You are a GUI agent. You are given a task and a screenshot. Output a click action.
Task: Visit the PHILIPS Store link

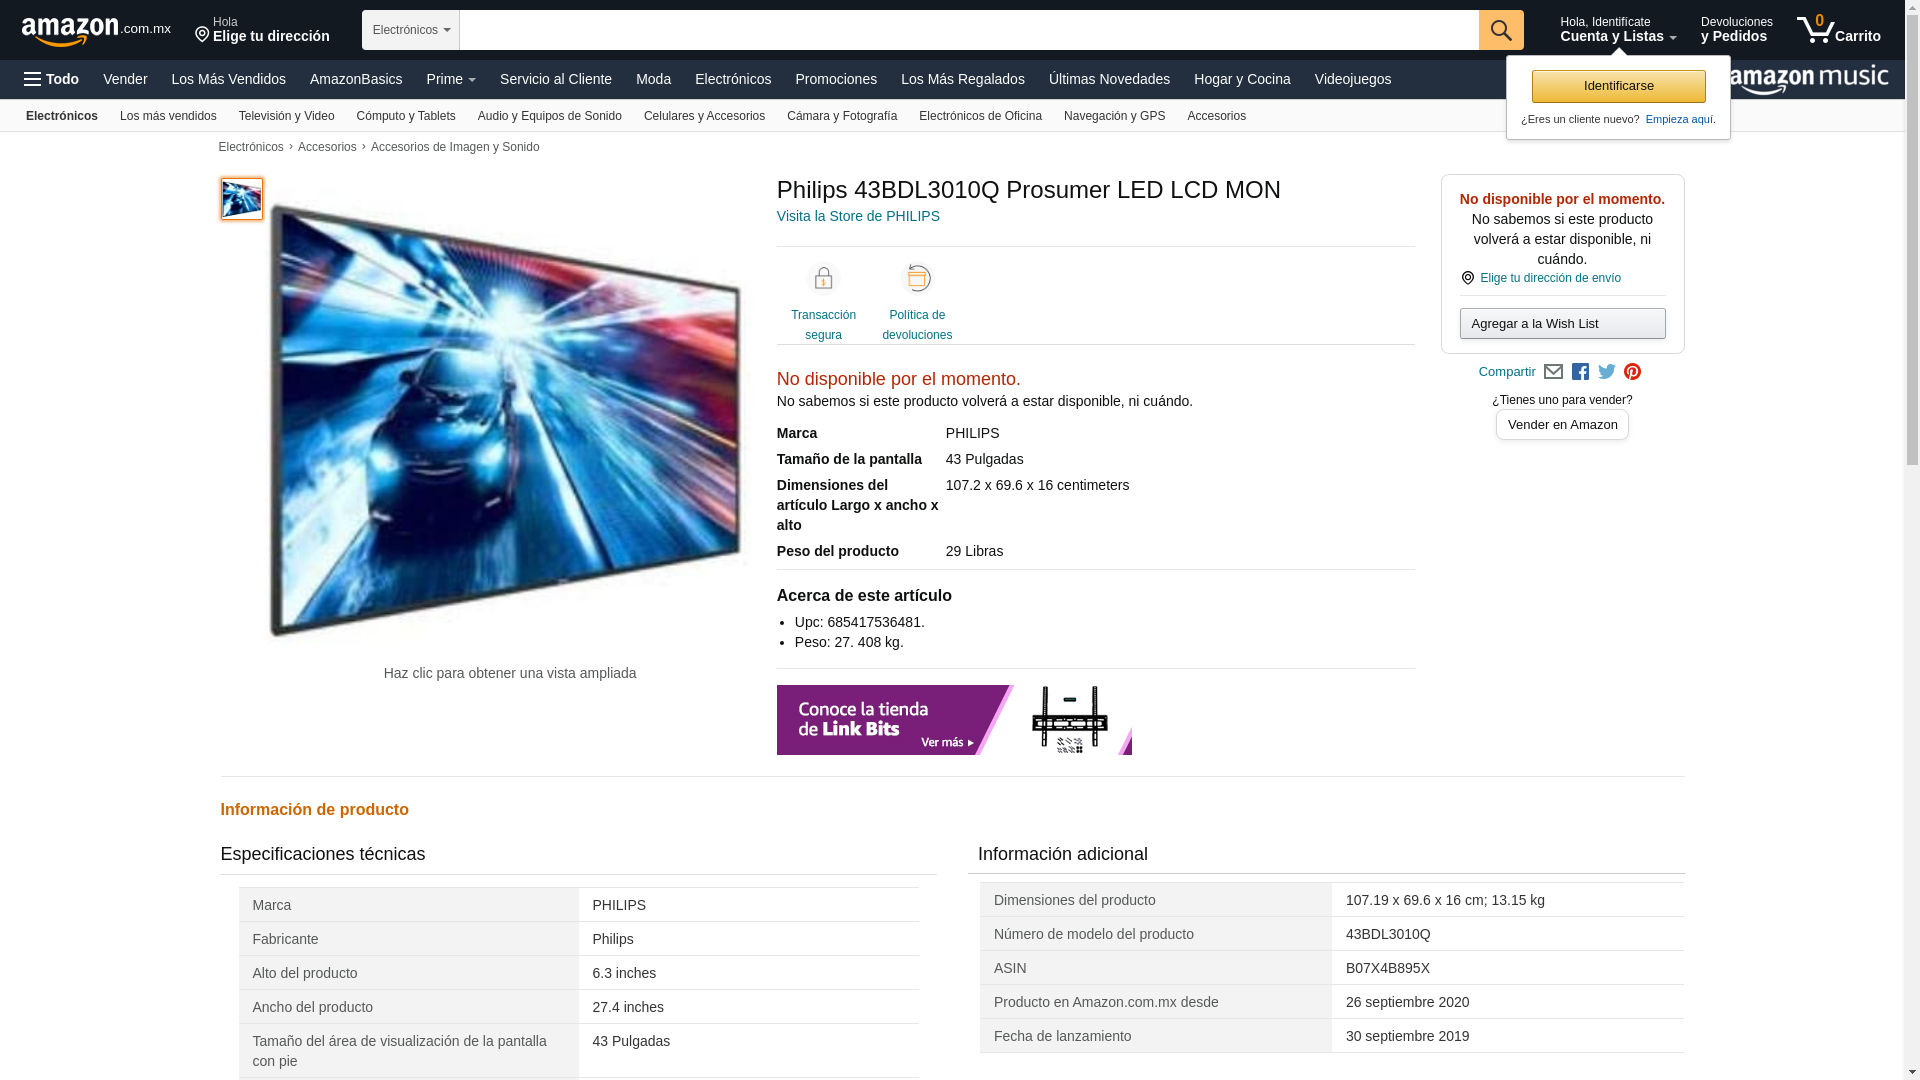pos(858,216)
